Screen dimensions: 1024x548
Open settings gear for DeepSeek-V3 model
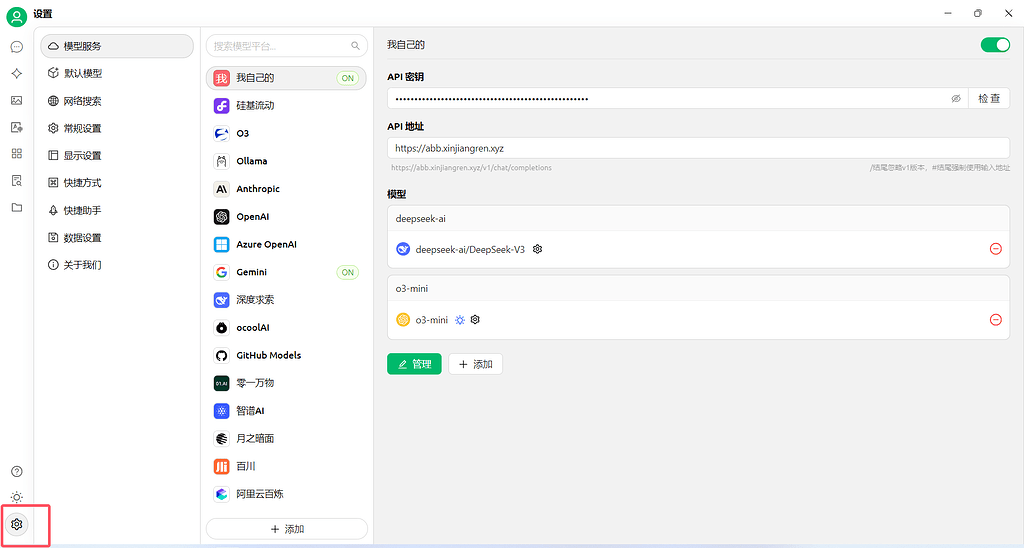click(537, 249)
